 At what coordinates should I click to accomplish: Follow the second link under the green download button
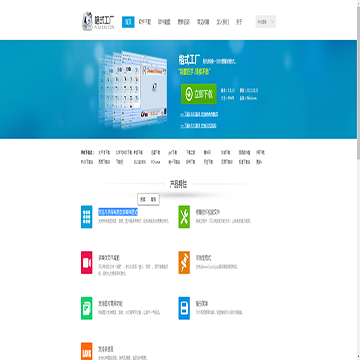(x=198, y=126)
